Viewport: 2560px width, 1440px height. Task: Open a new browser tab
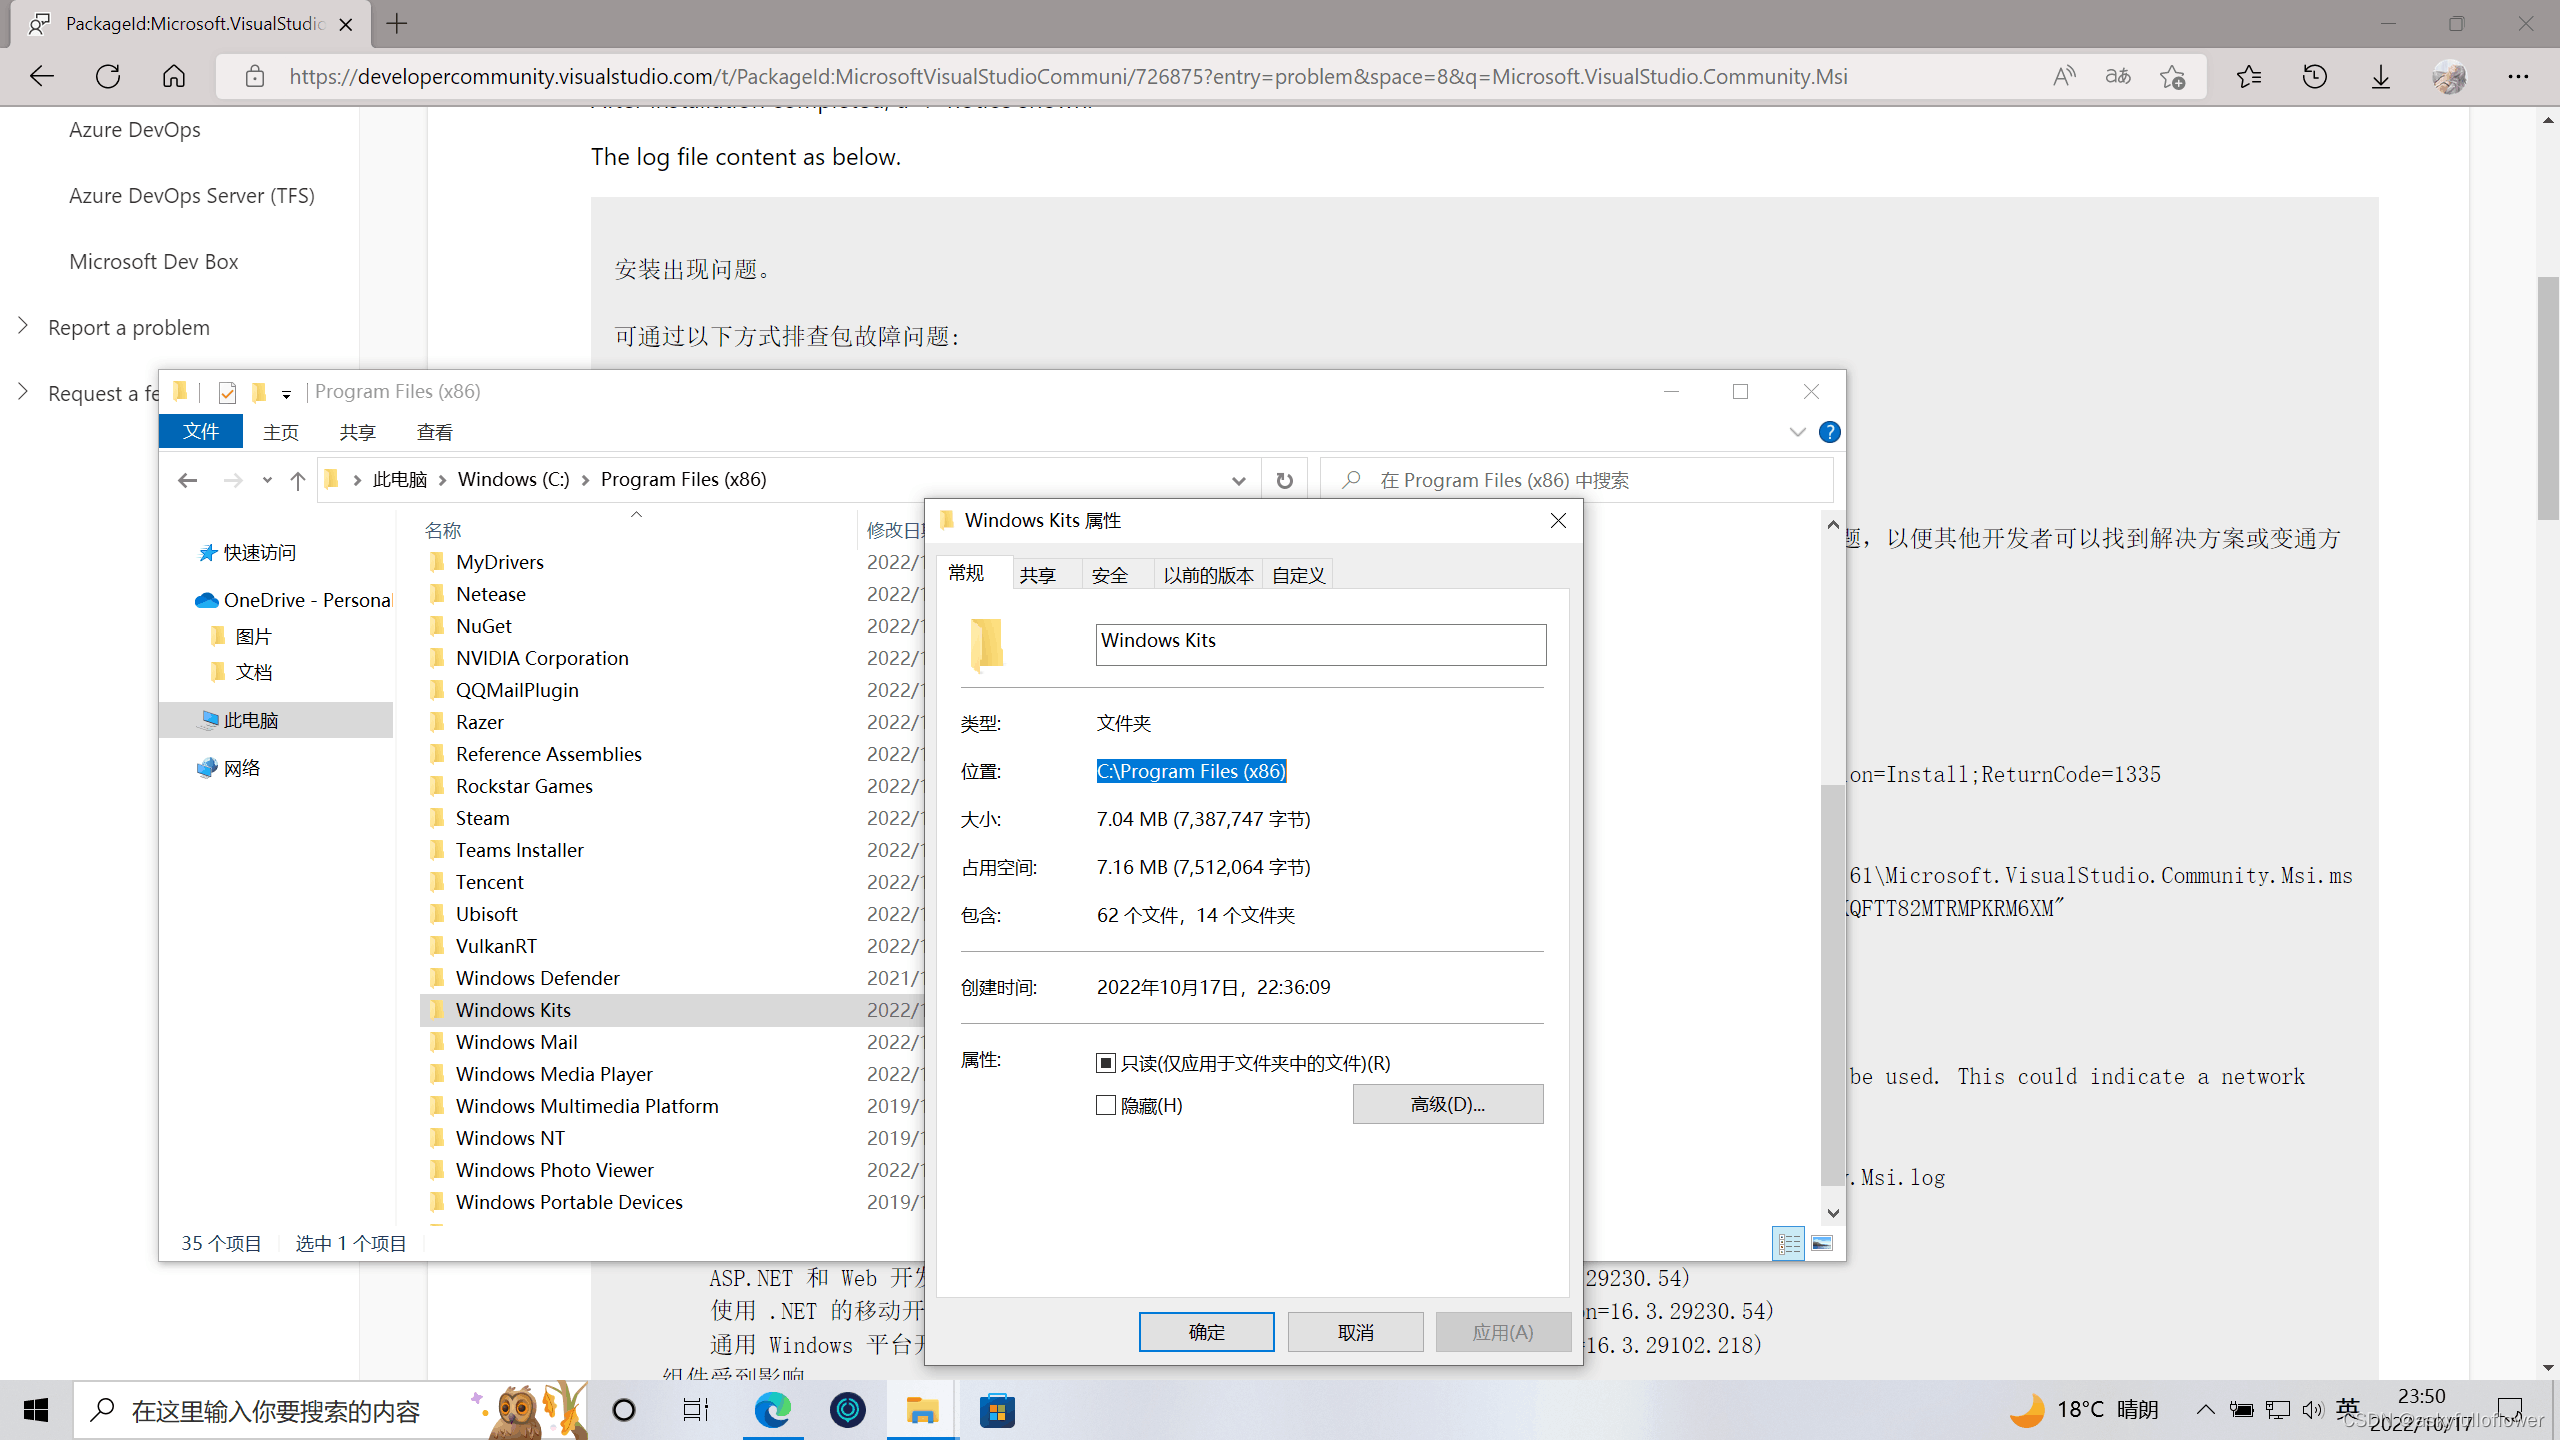point(397,23)
